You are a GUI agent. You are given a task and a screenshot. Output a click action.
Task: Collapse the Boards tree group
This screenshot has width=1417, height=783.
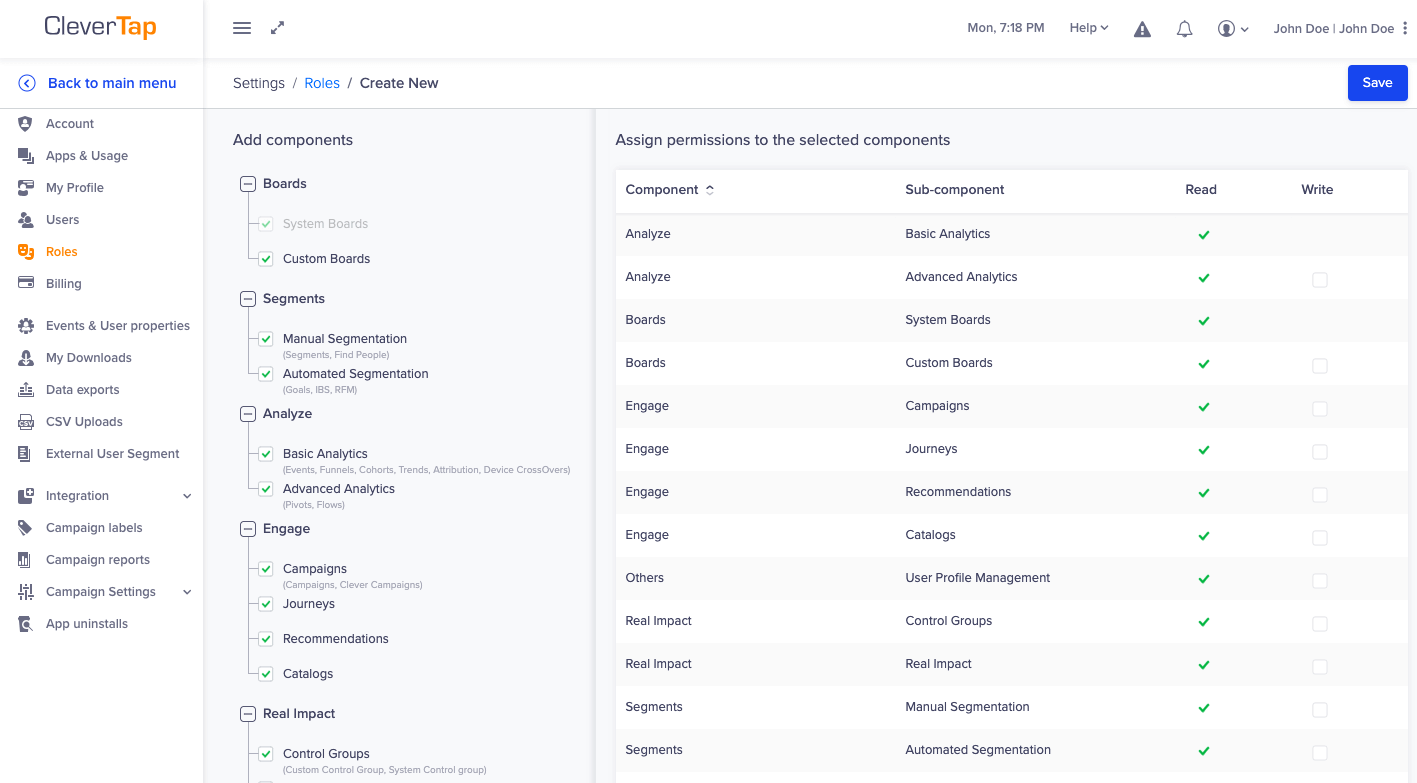[x=248, y=184]
